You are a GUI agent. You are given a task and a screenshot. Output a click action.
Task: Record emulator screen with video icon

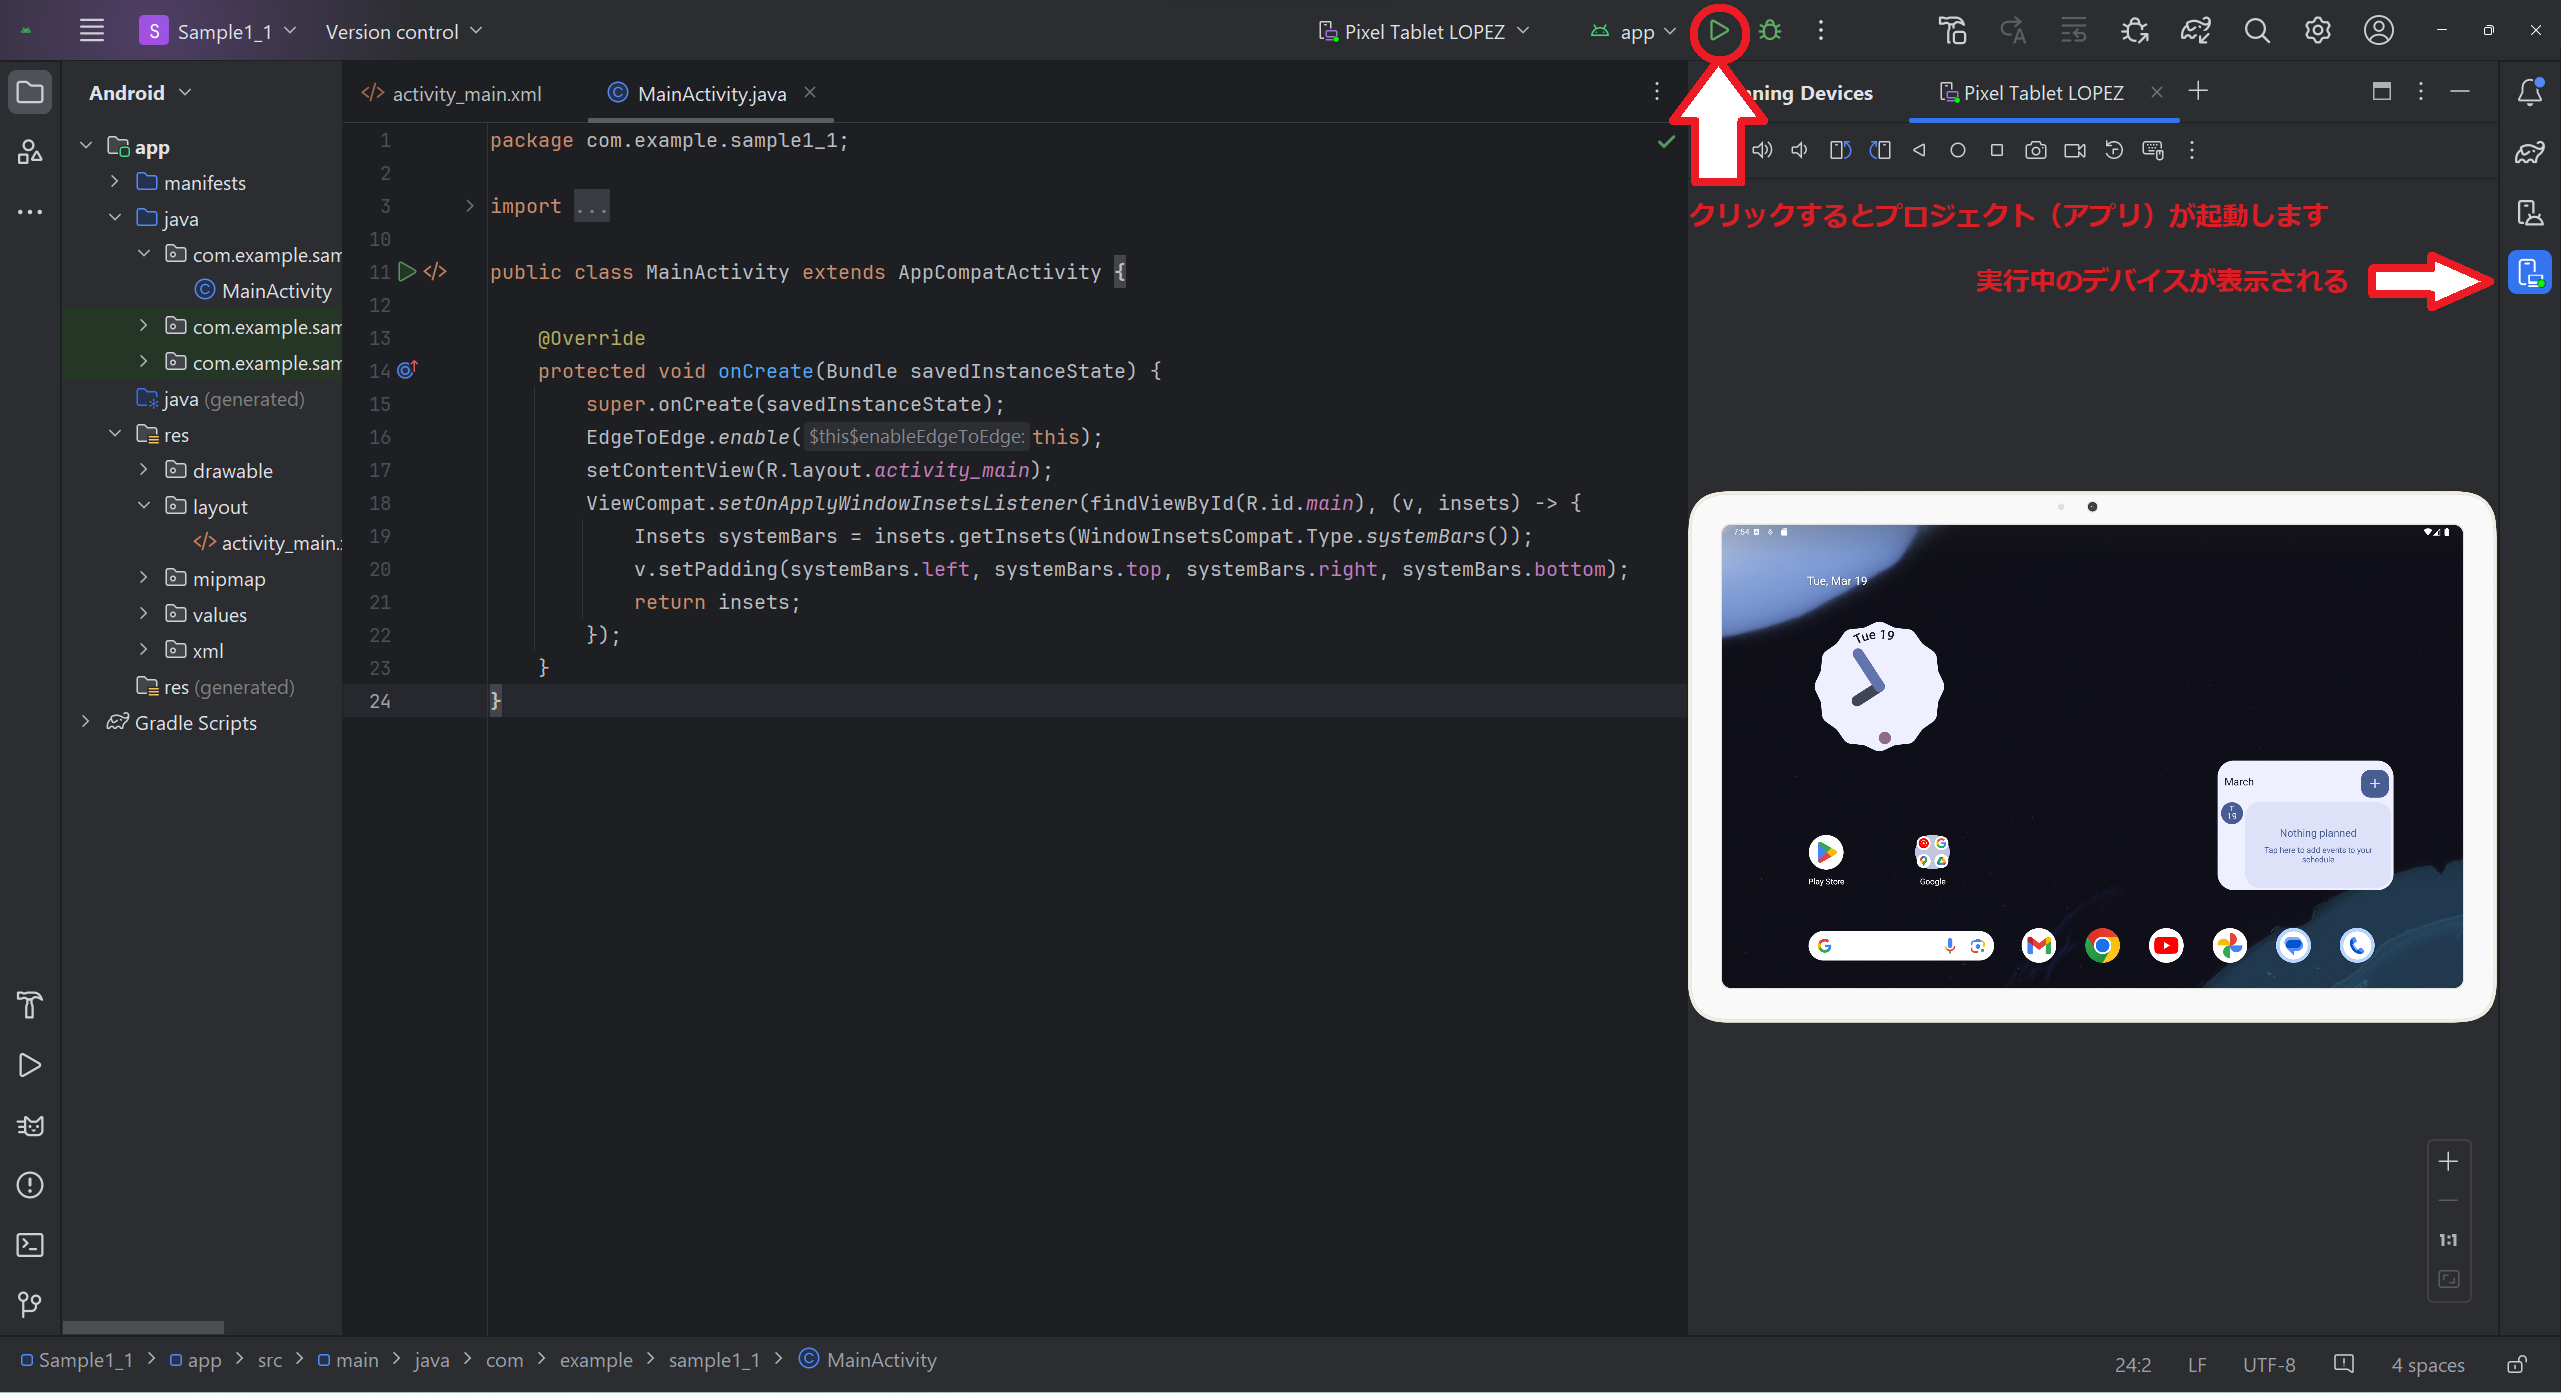coord(2075,150)
